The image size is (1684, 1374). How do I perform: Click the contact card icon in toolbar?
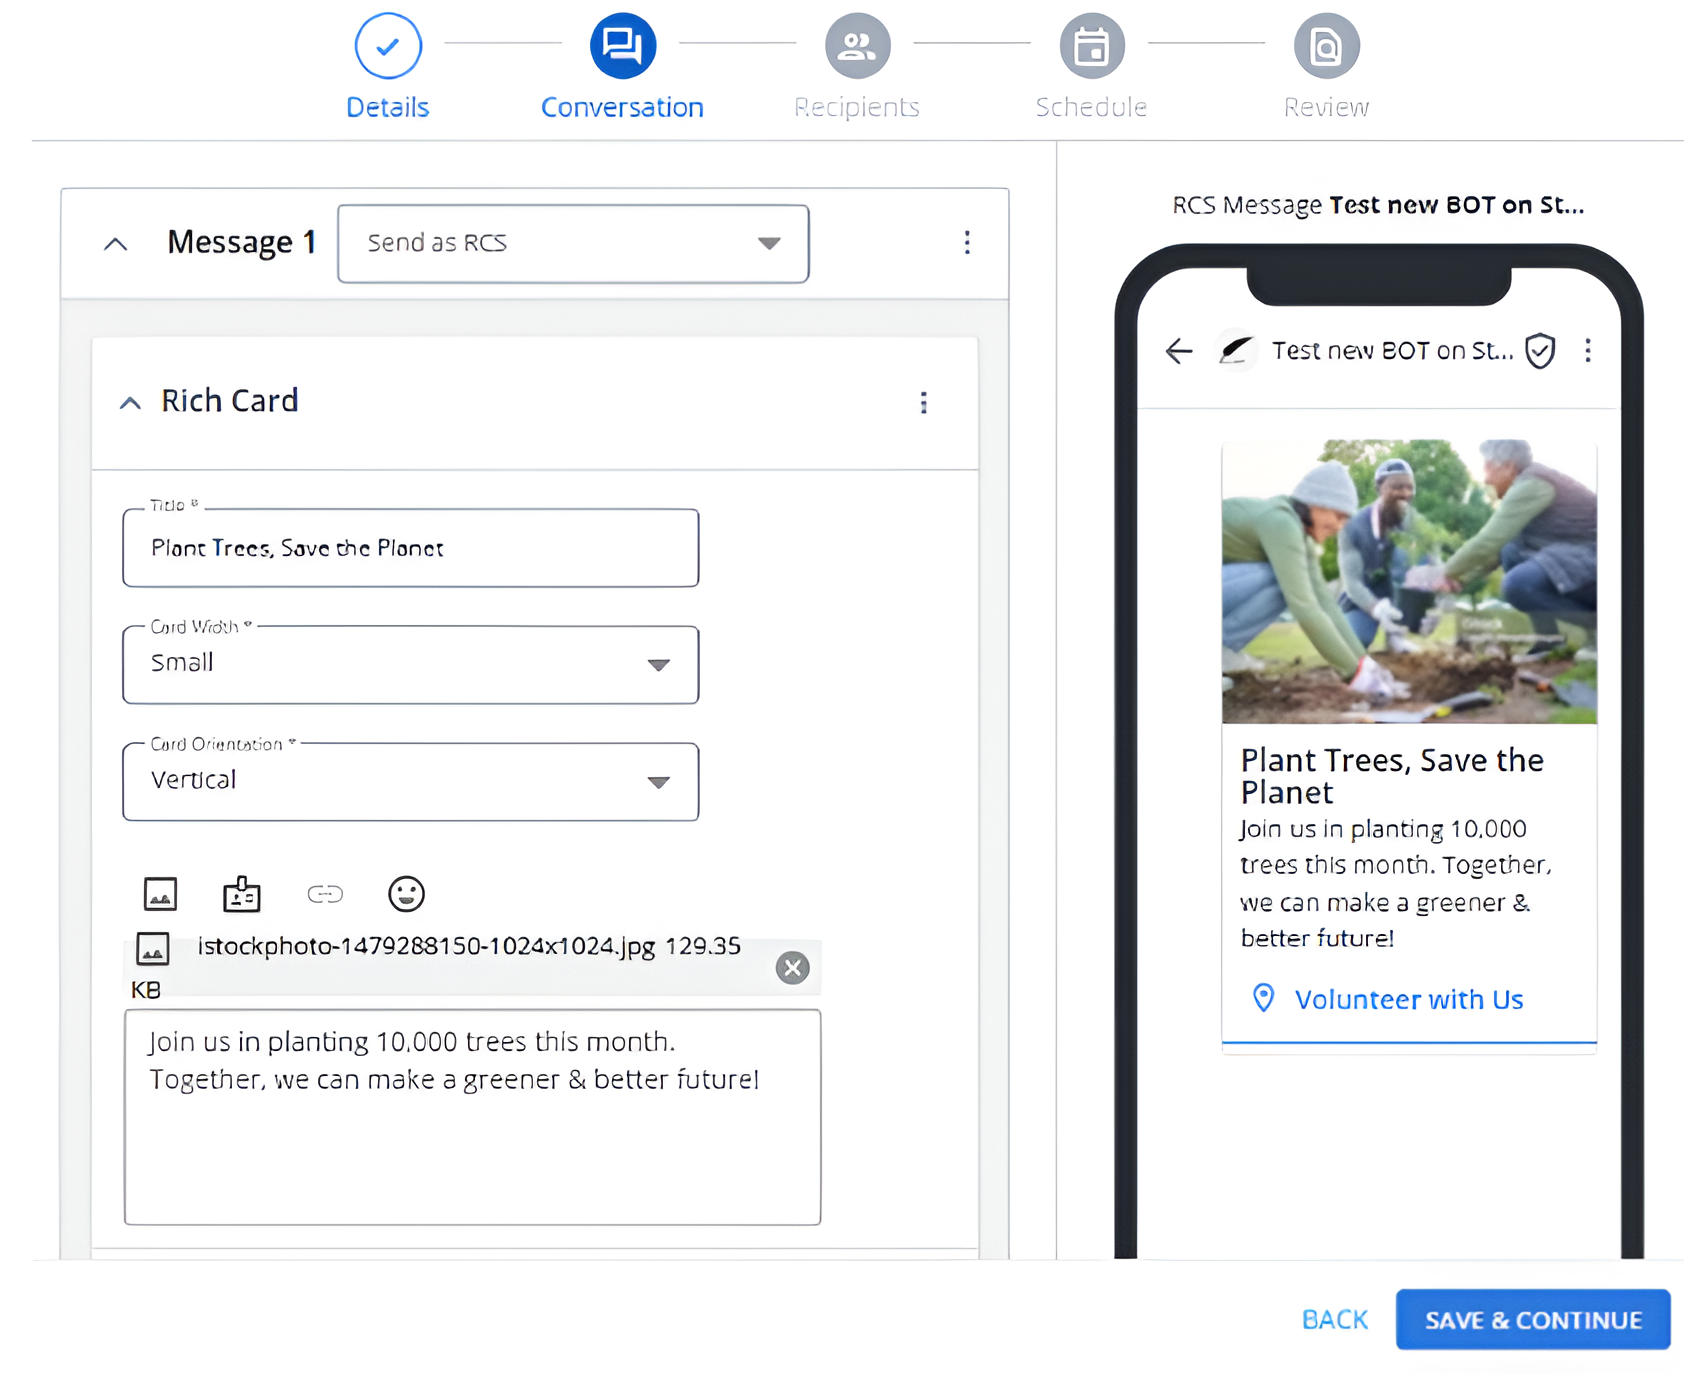pos(241,893)
